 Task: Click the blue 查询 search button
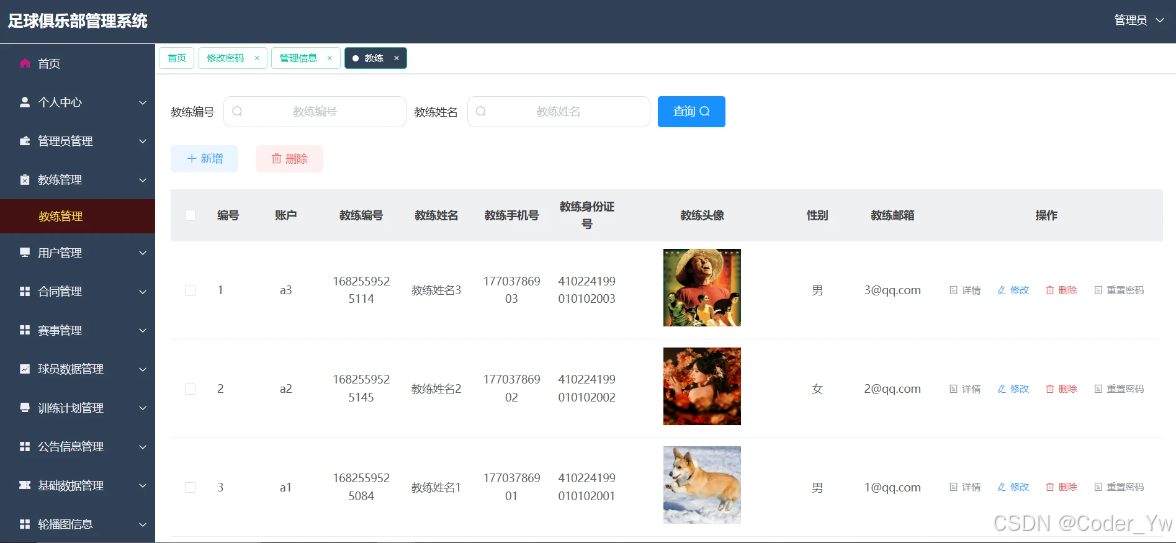pyautogui.click(x=692, y=111)
